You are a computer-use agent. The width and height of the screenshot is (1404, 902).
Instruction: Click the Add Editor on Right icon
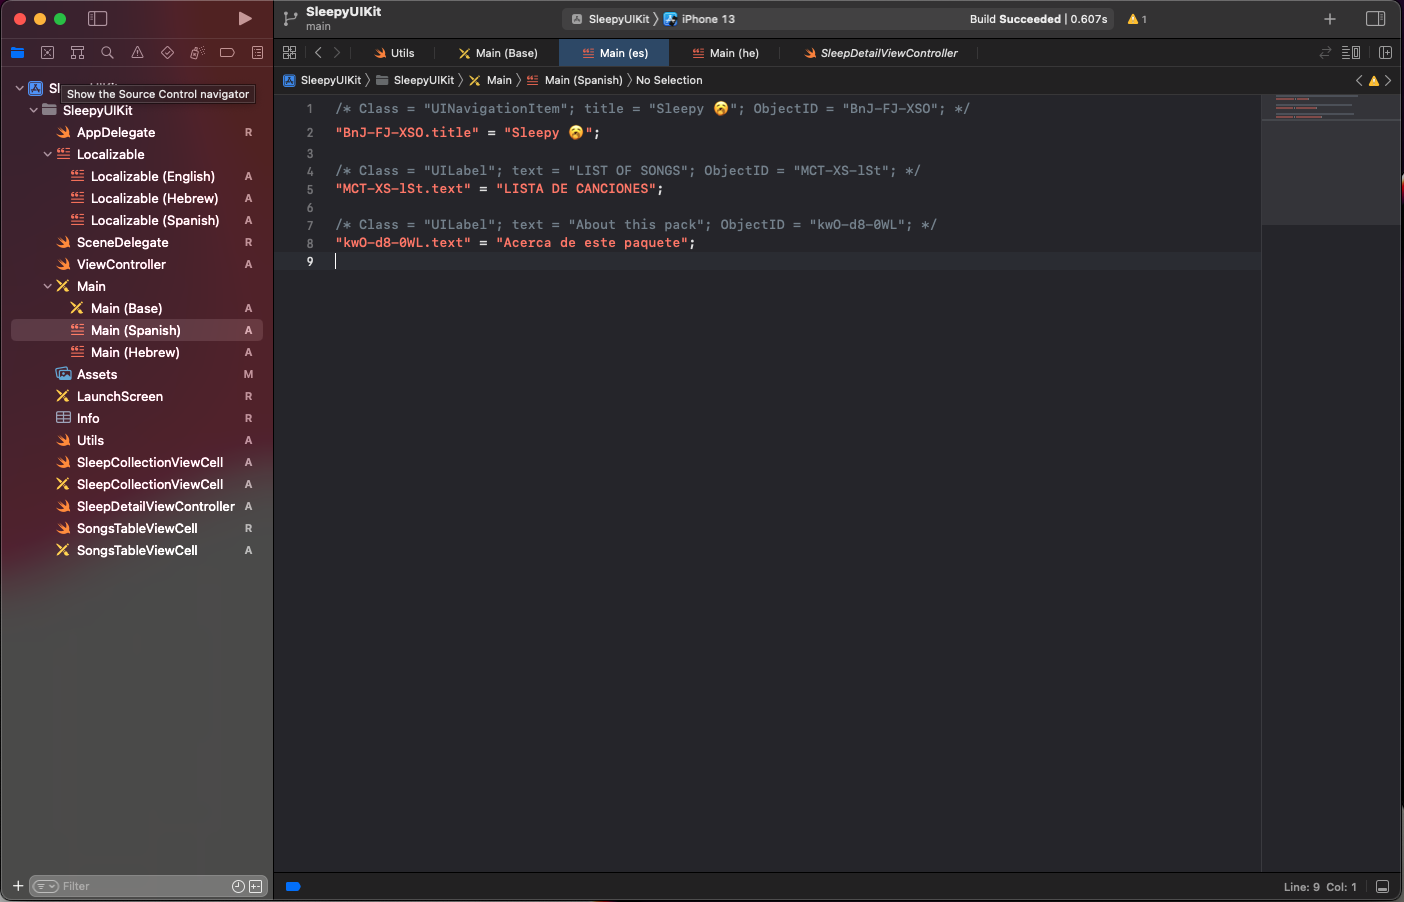pyautogui.click(x=1385, y=53)
